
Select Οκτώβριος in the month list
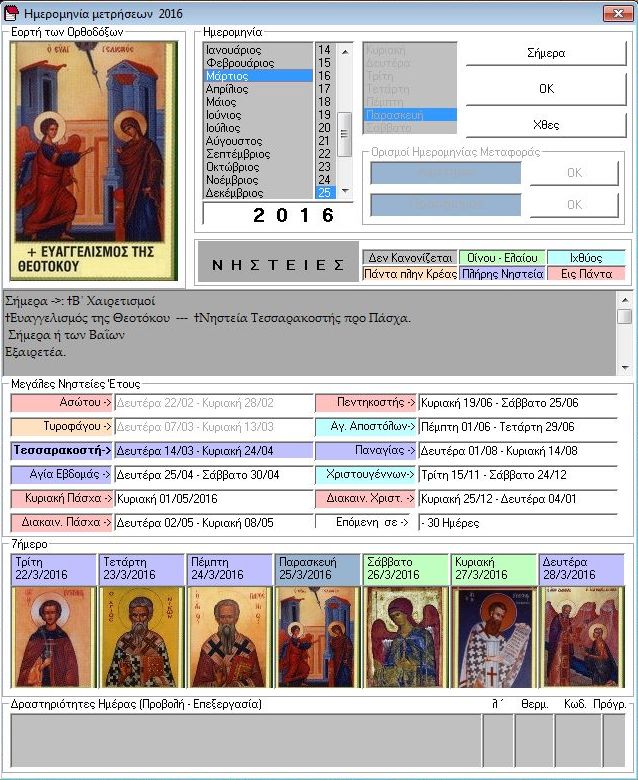pyautogui.click(x=259, y=167)
